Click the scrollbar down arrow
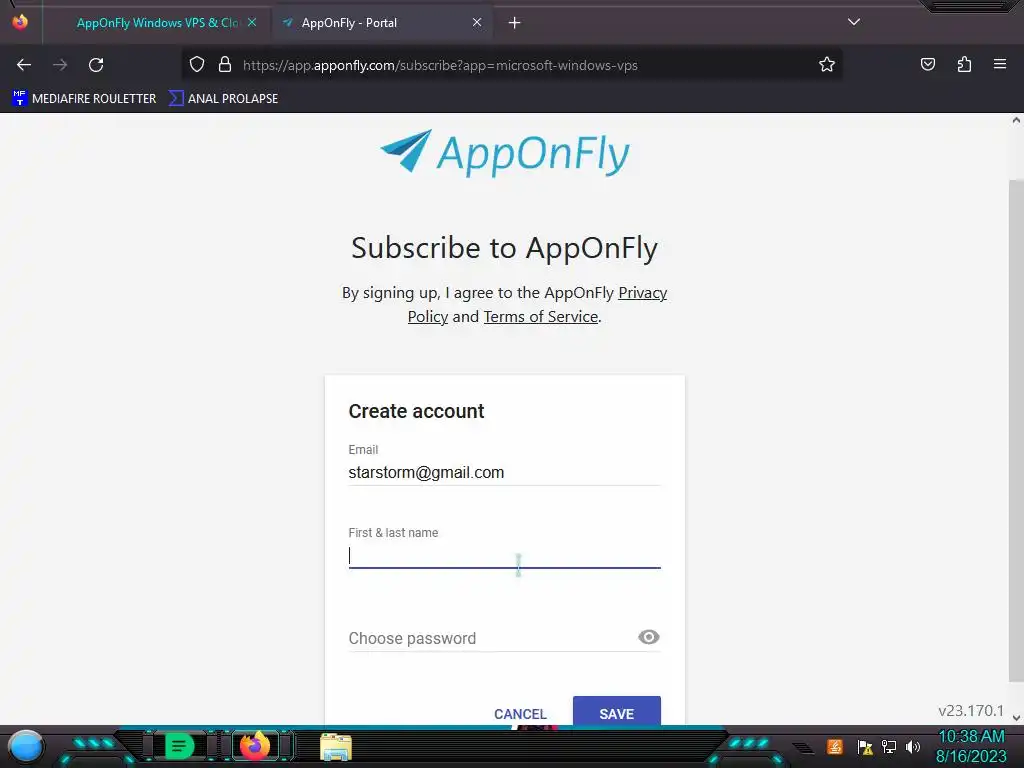The width and height of the screenshot is (1024, 768). pos(1016,718)
